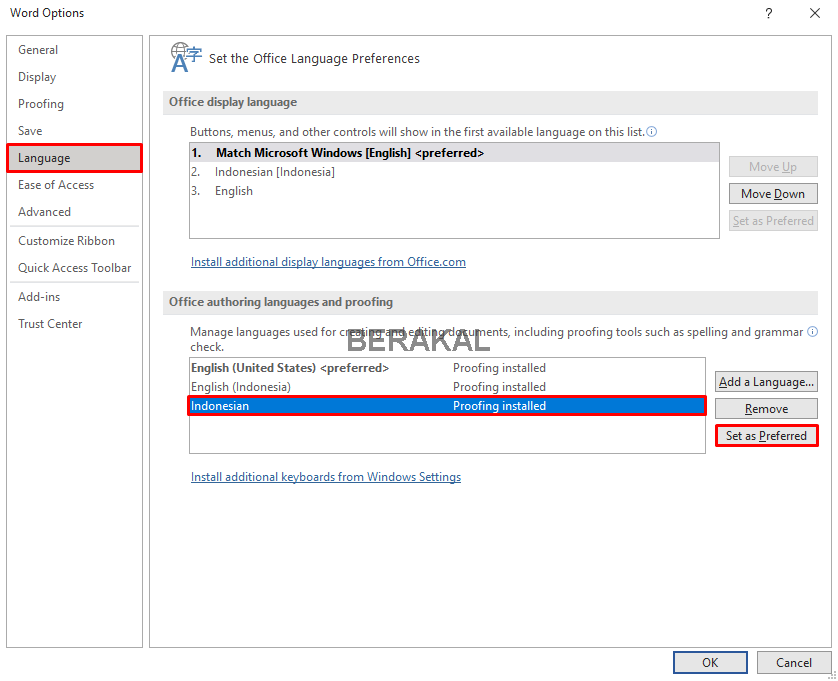The height and width of the screenshot is (681, 838).
Task: Select the Language category
Action: coord(74,158)
